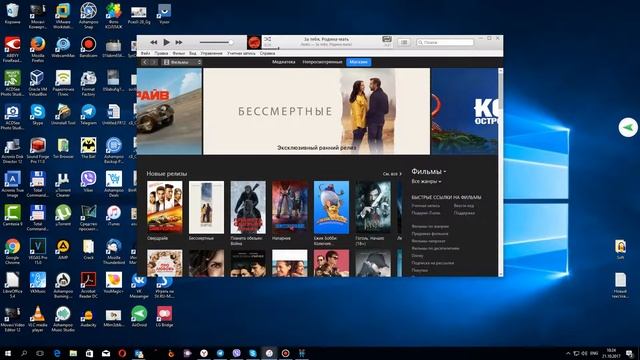Open the Google Chrome desktop icon
640x360 pixels.
click(x=12, y=251)
